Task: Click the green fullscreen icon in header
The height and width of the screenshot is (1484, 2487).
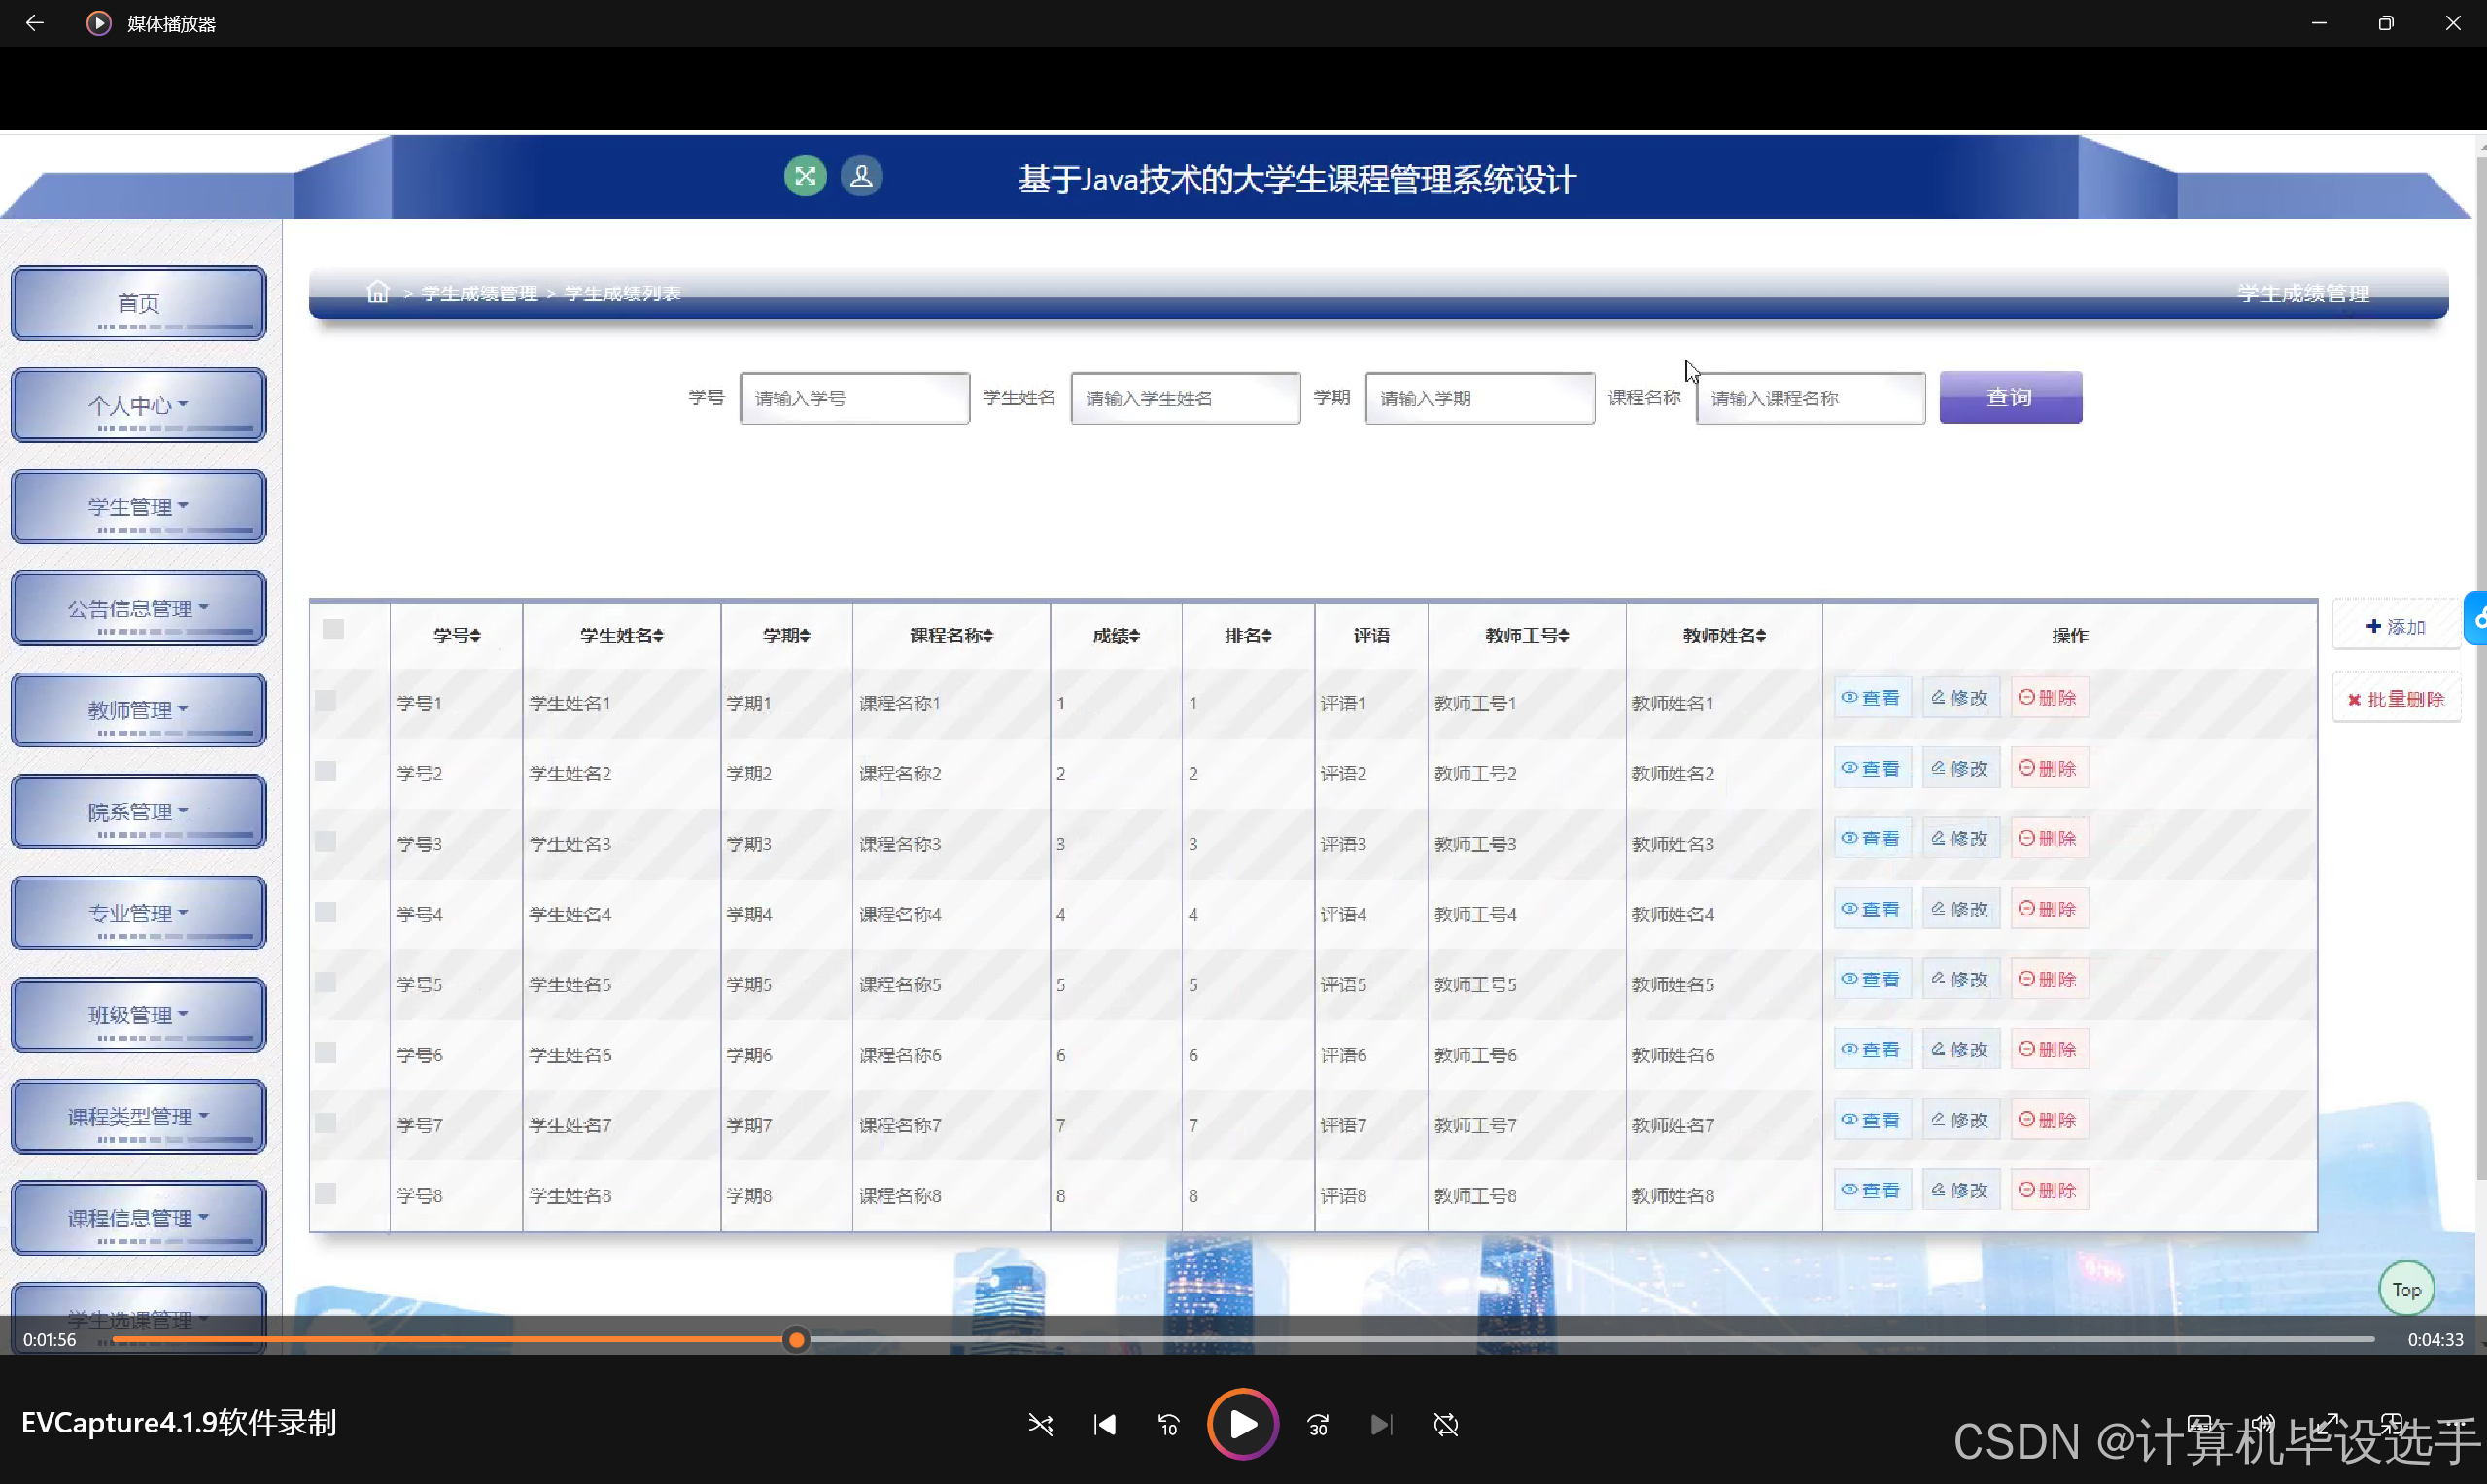Action: 805,177
